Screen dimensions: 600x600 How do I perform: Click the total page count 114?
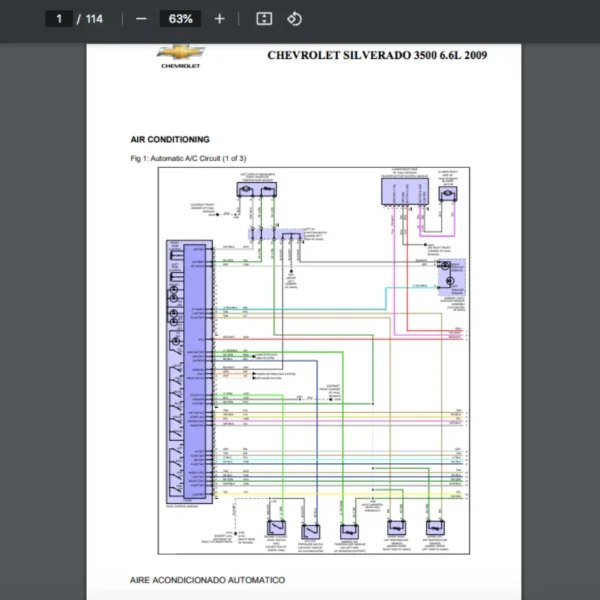click(94, 19)
